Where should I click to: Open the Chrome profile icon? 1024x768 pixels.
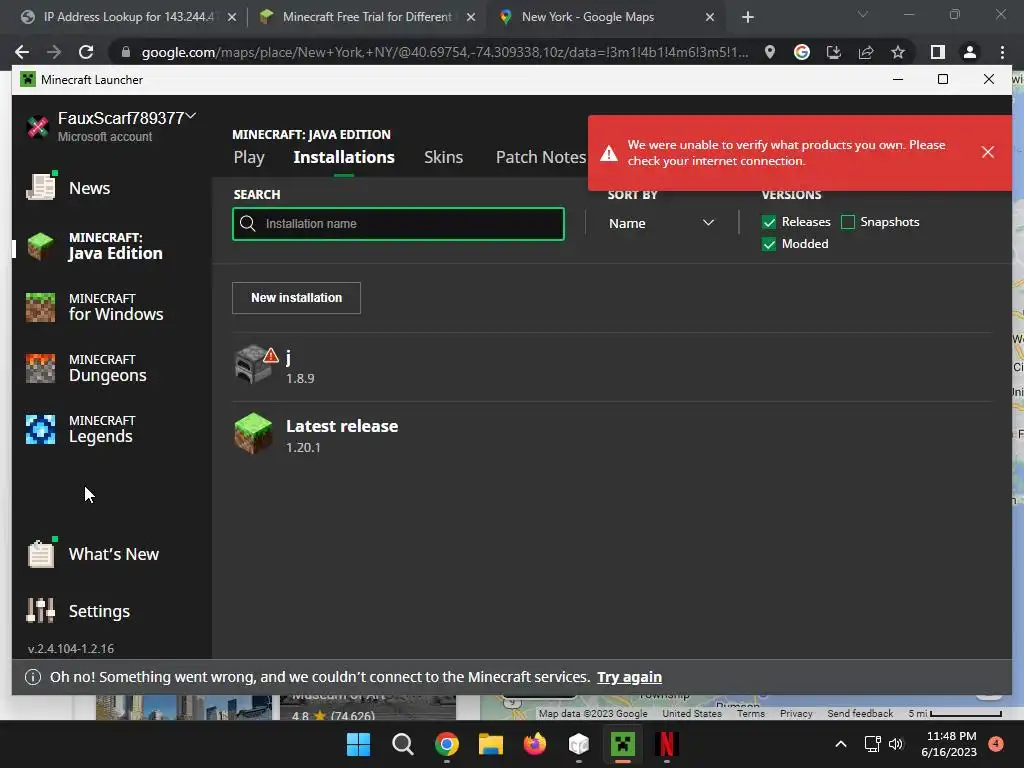pyautogui.click(x=970, y=52)
